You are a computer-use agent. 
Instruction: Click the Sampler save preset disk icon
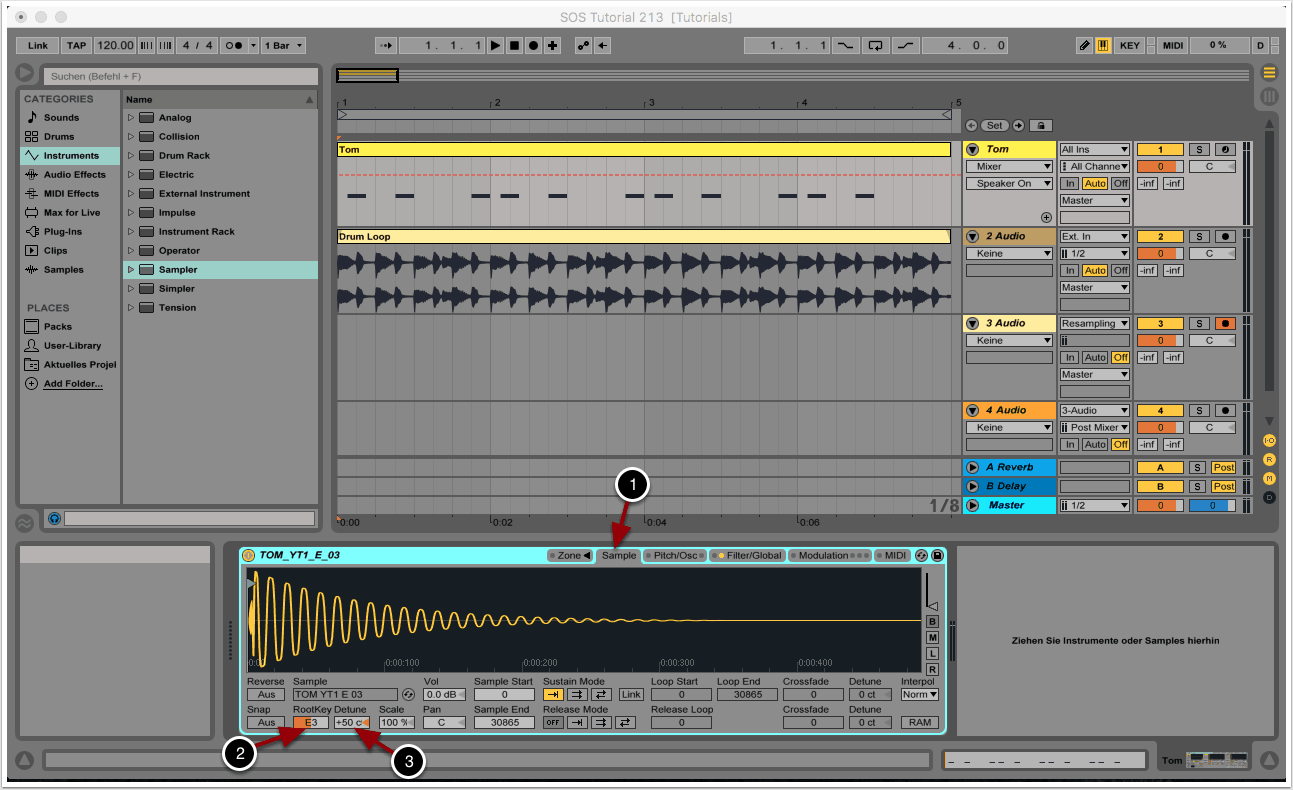point(937,556)
